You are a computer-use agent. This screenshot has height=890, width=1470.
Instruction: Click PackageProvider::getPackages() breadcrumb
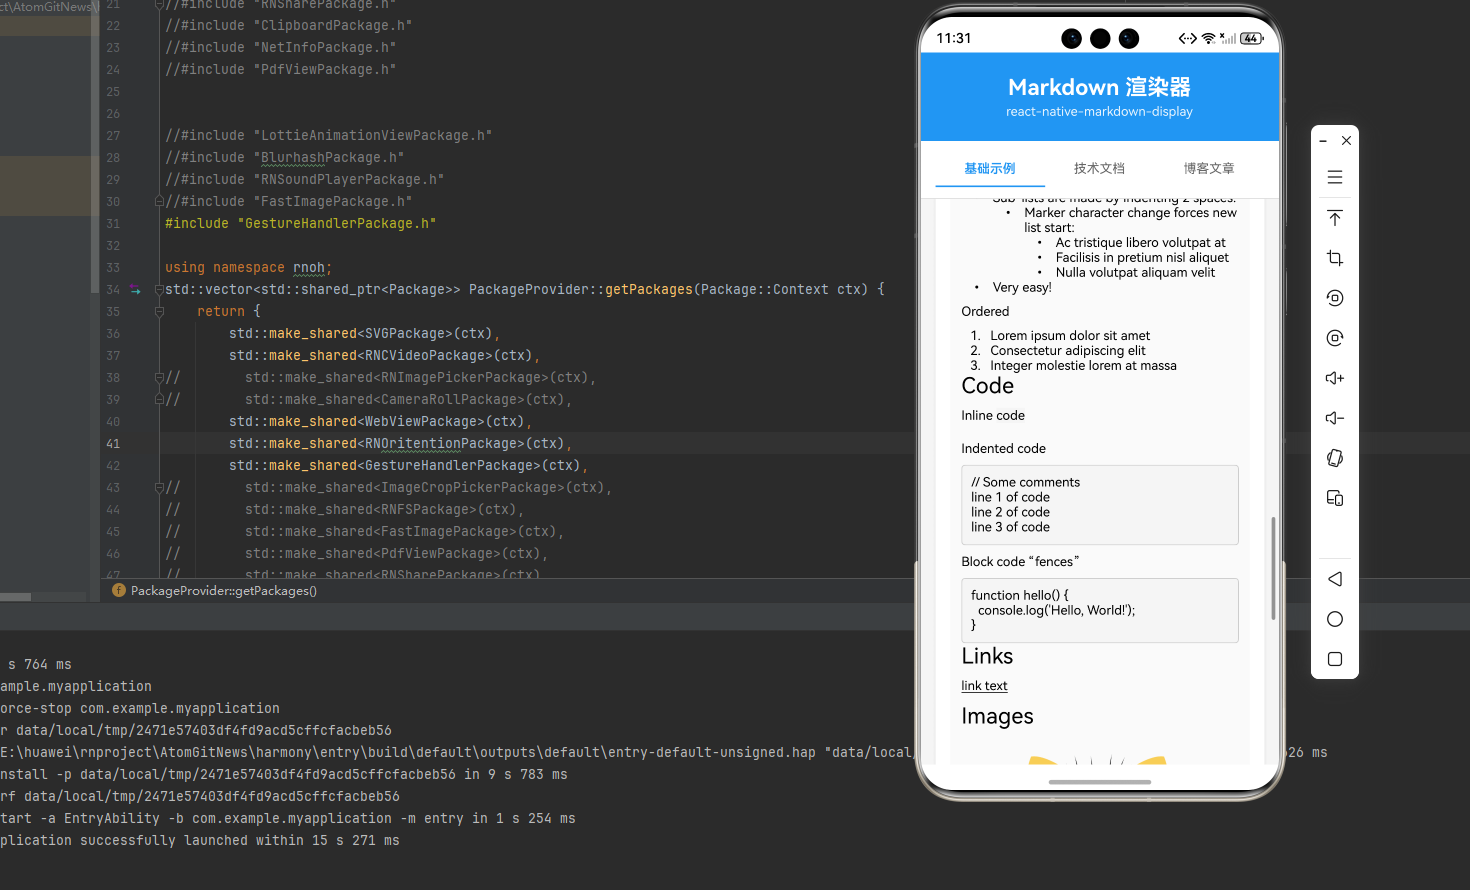pos(224,591)
